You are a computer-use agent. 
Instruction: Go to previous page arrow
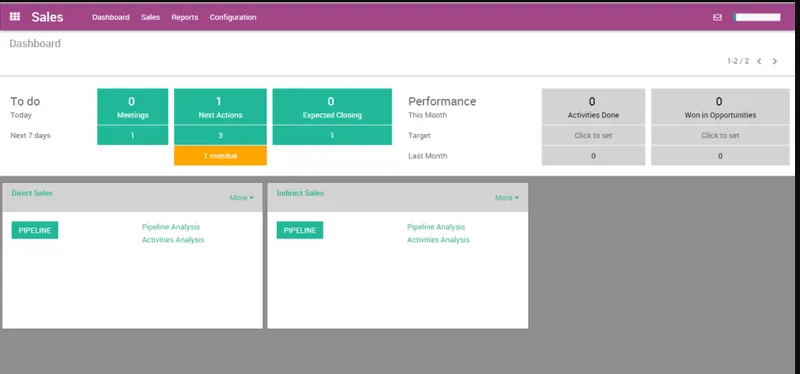(759, 61)
